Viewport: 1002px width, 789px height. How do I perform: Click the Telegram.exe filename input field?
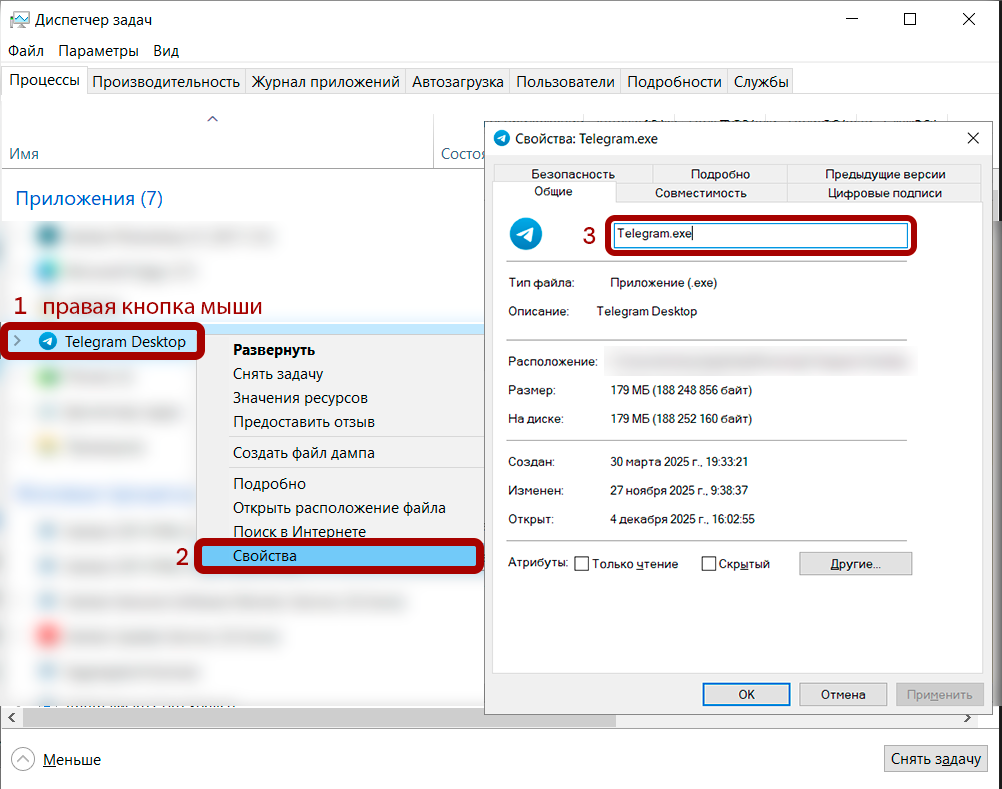(x=760, y=234)
